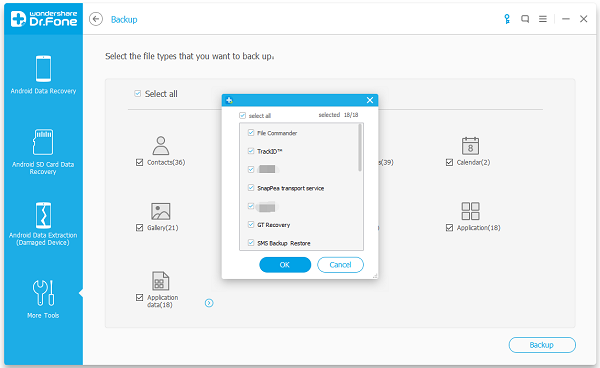Screen dimensions: 600x368
Task: Toggle the main Select all checkbox
Action: 138,93
